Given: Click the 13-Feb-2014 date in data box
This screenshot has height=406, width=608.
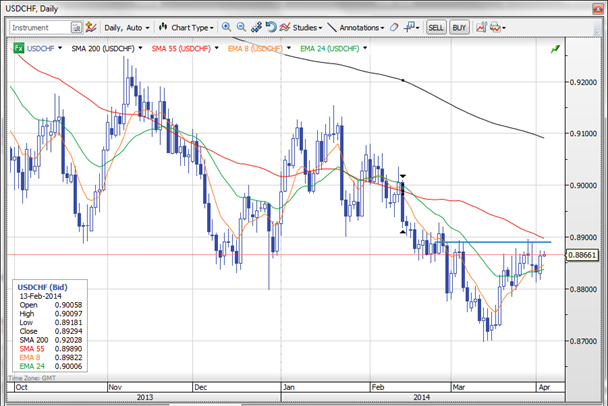Looking at the screenshot, I should tap(41, 296).
